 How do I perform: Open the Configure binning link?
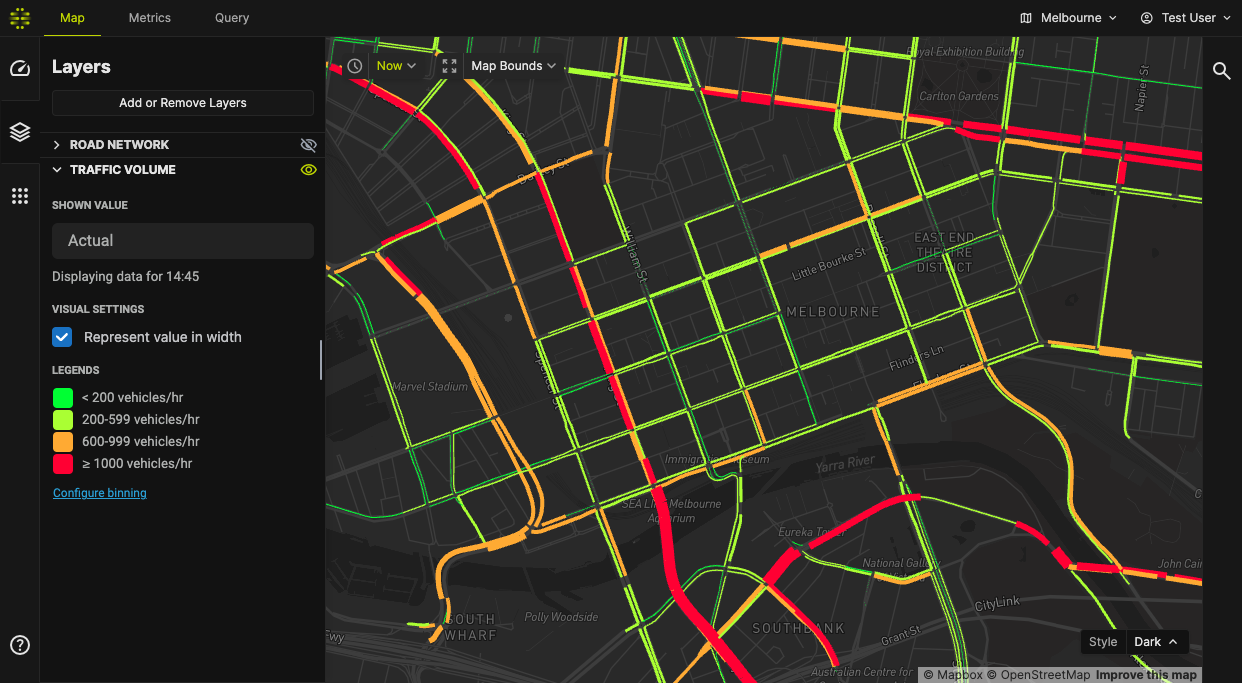point(100,493)
